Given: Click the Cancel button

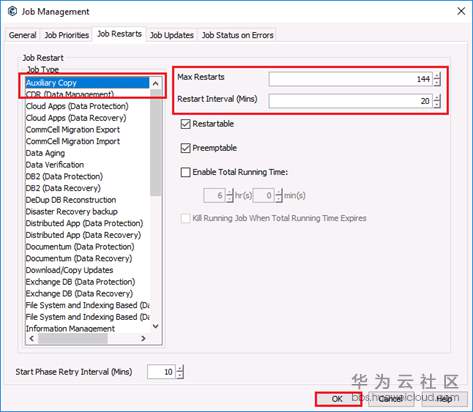Looking at the screenshot, I should click(x=391, y=399).
